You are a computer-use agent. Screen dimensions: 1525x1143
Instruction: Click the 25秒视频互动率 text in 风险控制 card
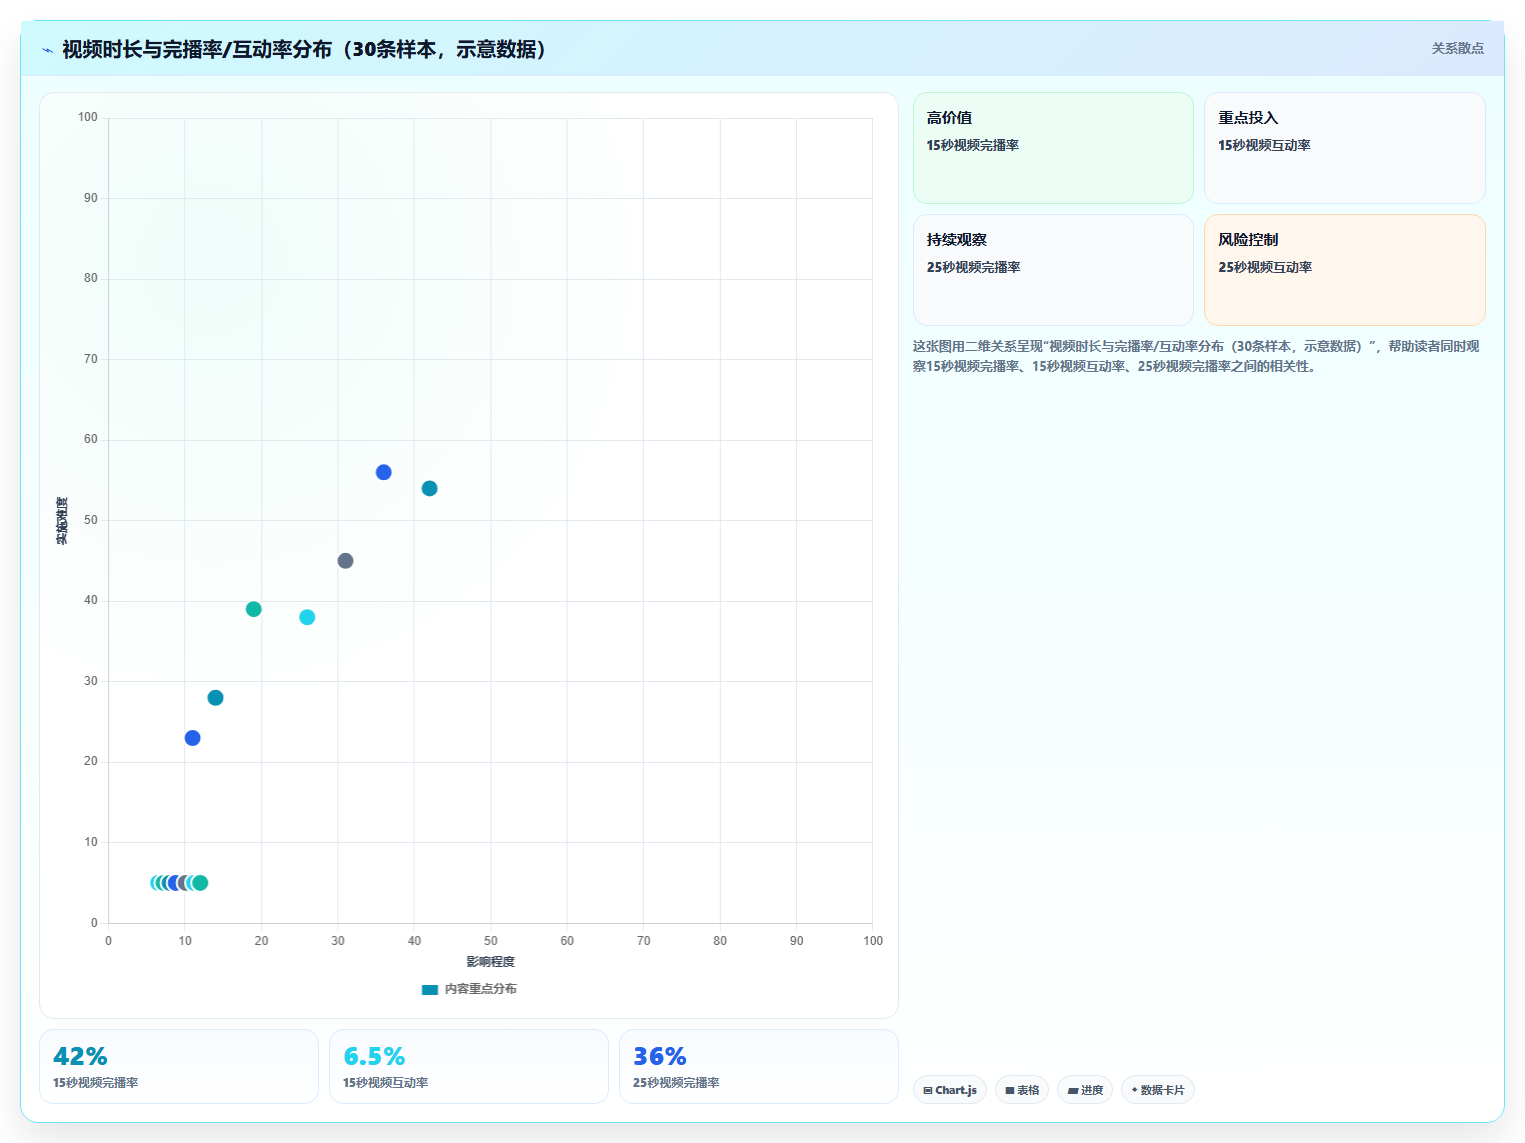pyautogui.click(x=1265, y=267)
